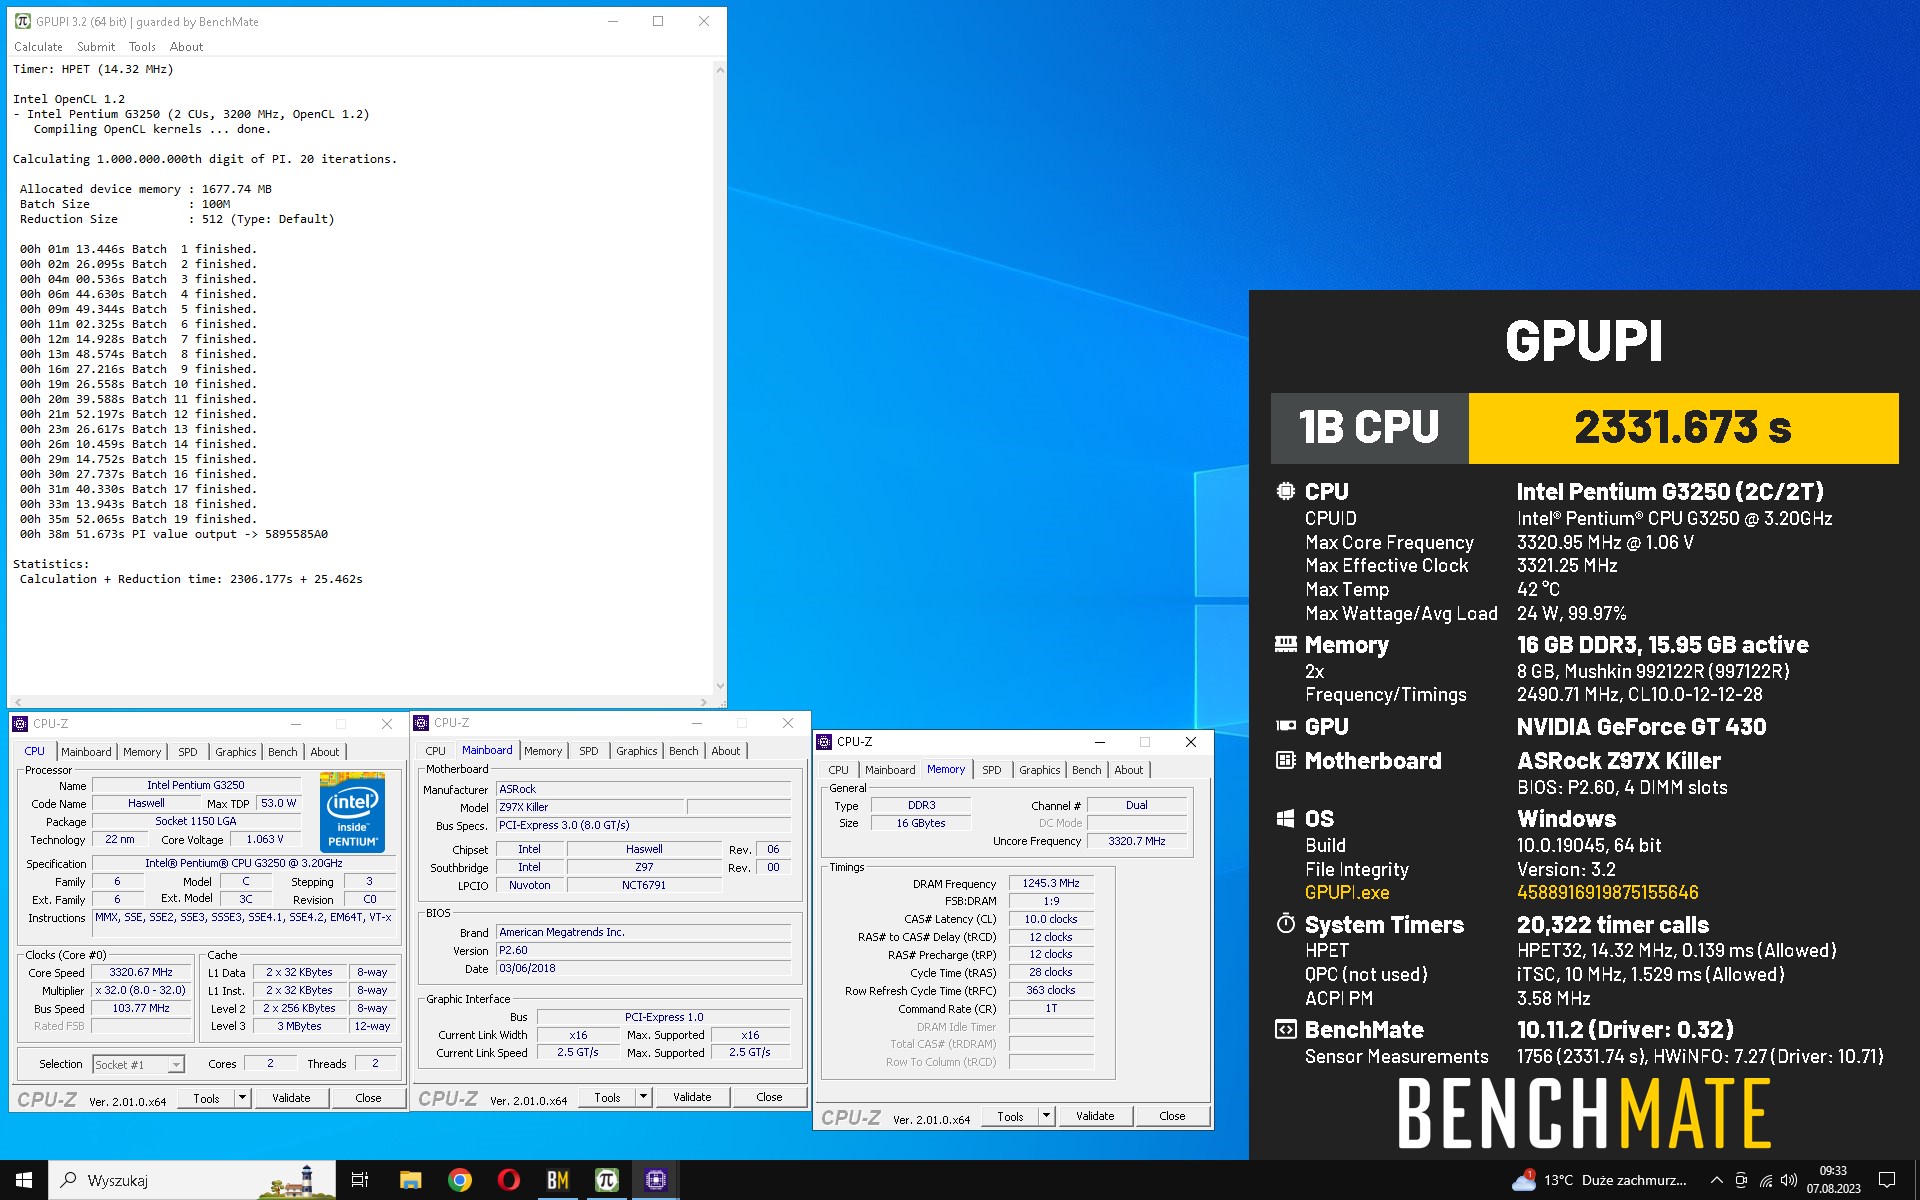Expand Tools dropdown arrow in Mainboard CPU-Z
Screen dimensions: 1920x1200
click(x=643, y=1097)
